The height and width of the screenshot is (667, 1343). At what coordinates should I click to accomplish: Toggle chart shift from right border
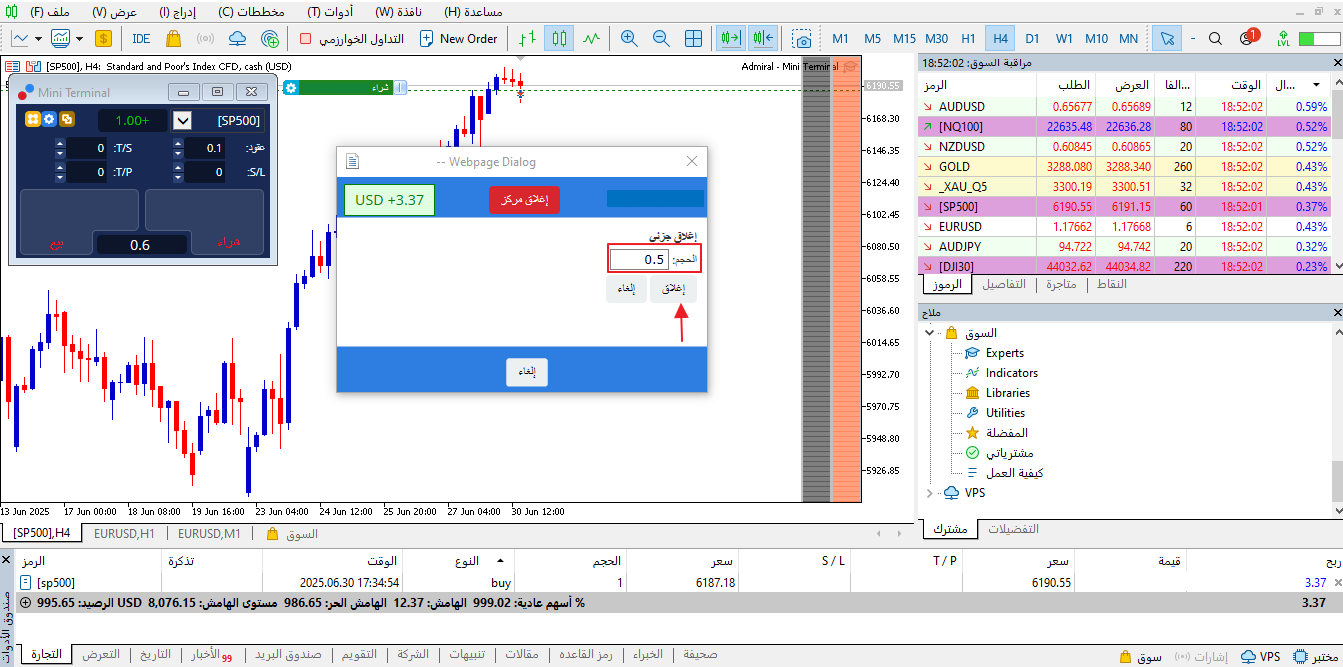764,39
